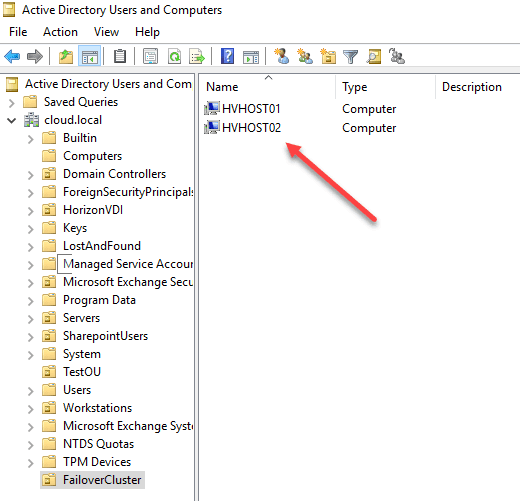
Task: Click the Export List toolbar icon
Action: (197, 56)
